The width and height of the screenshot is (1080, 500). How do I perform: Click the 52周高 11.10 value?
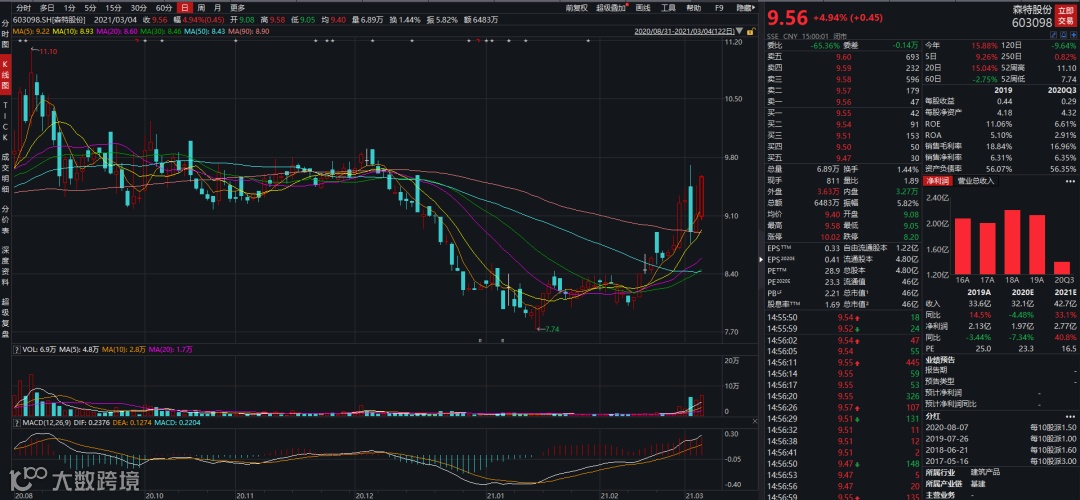(1066, 68)
